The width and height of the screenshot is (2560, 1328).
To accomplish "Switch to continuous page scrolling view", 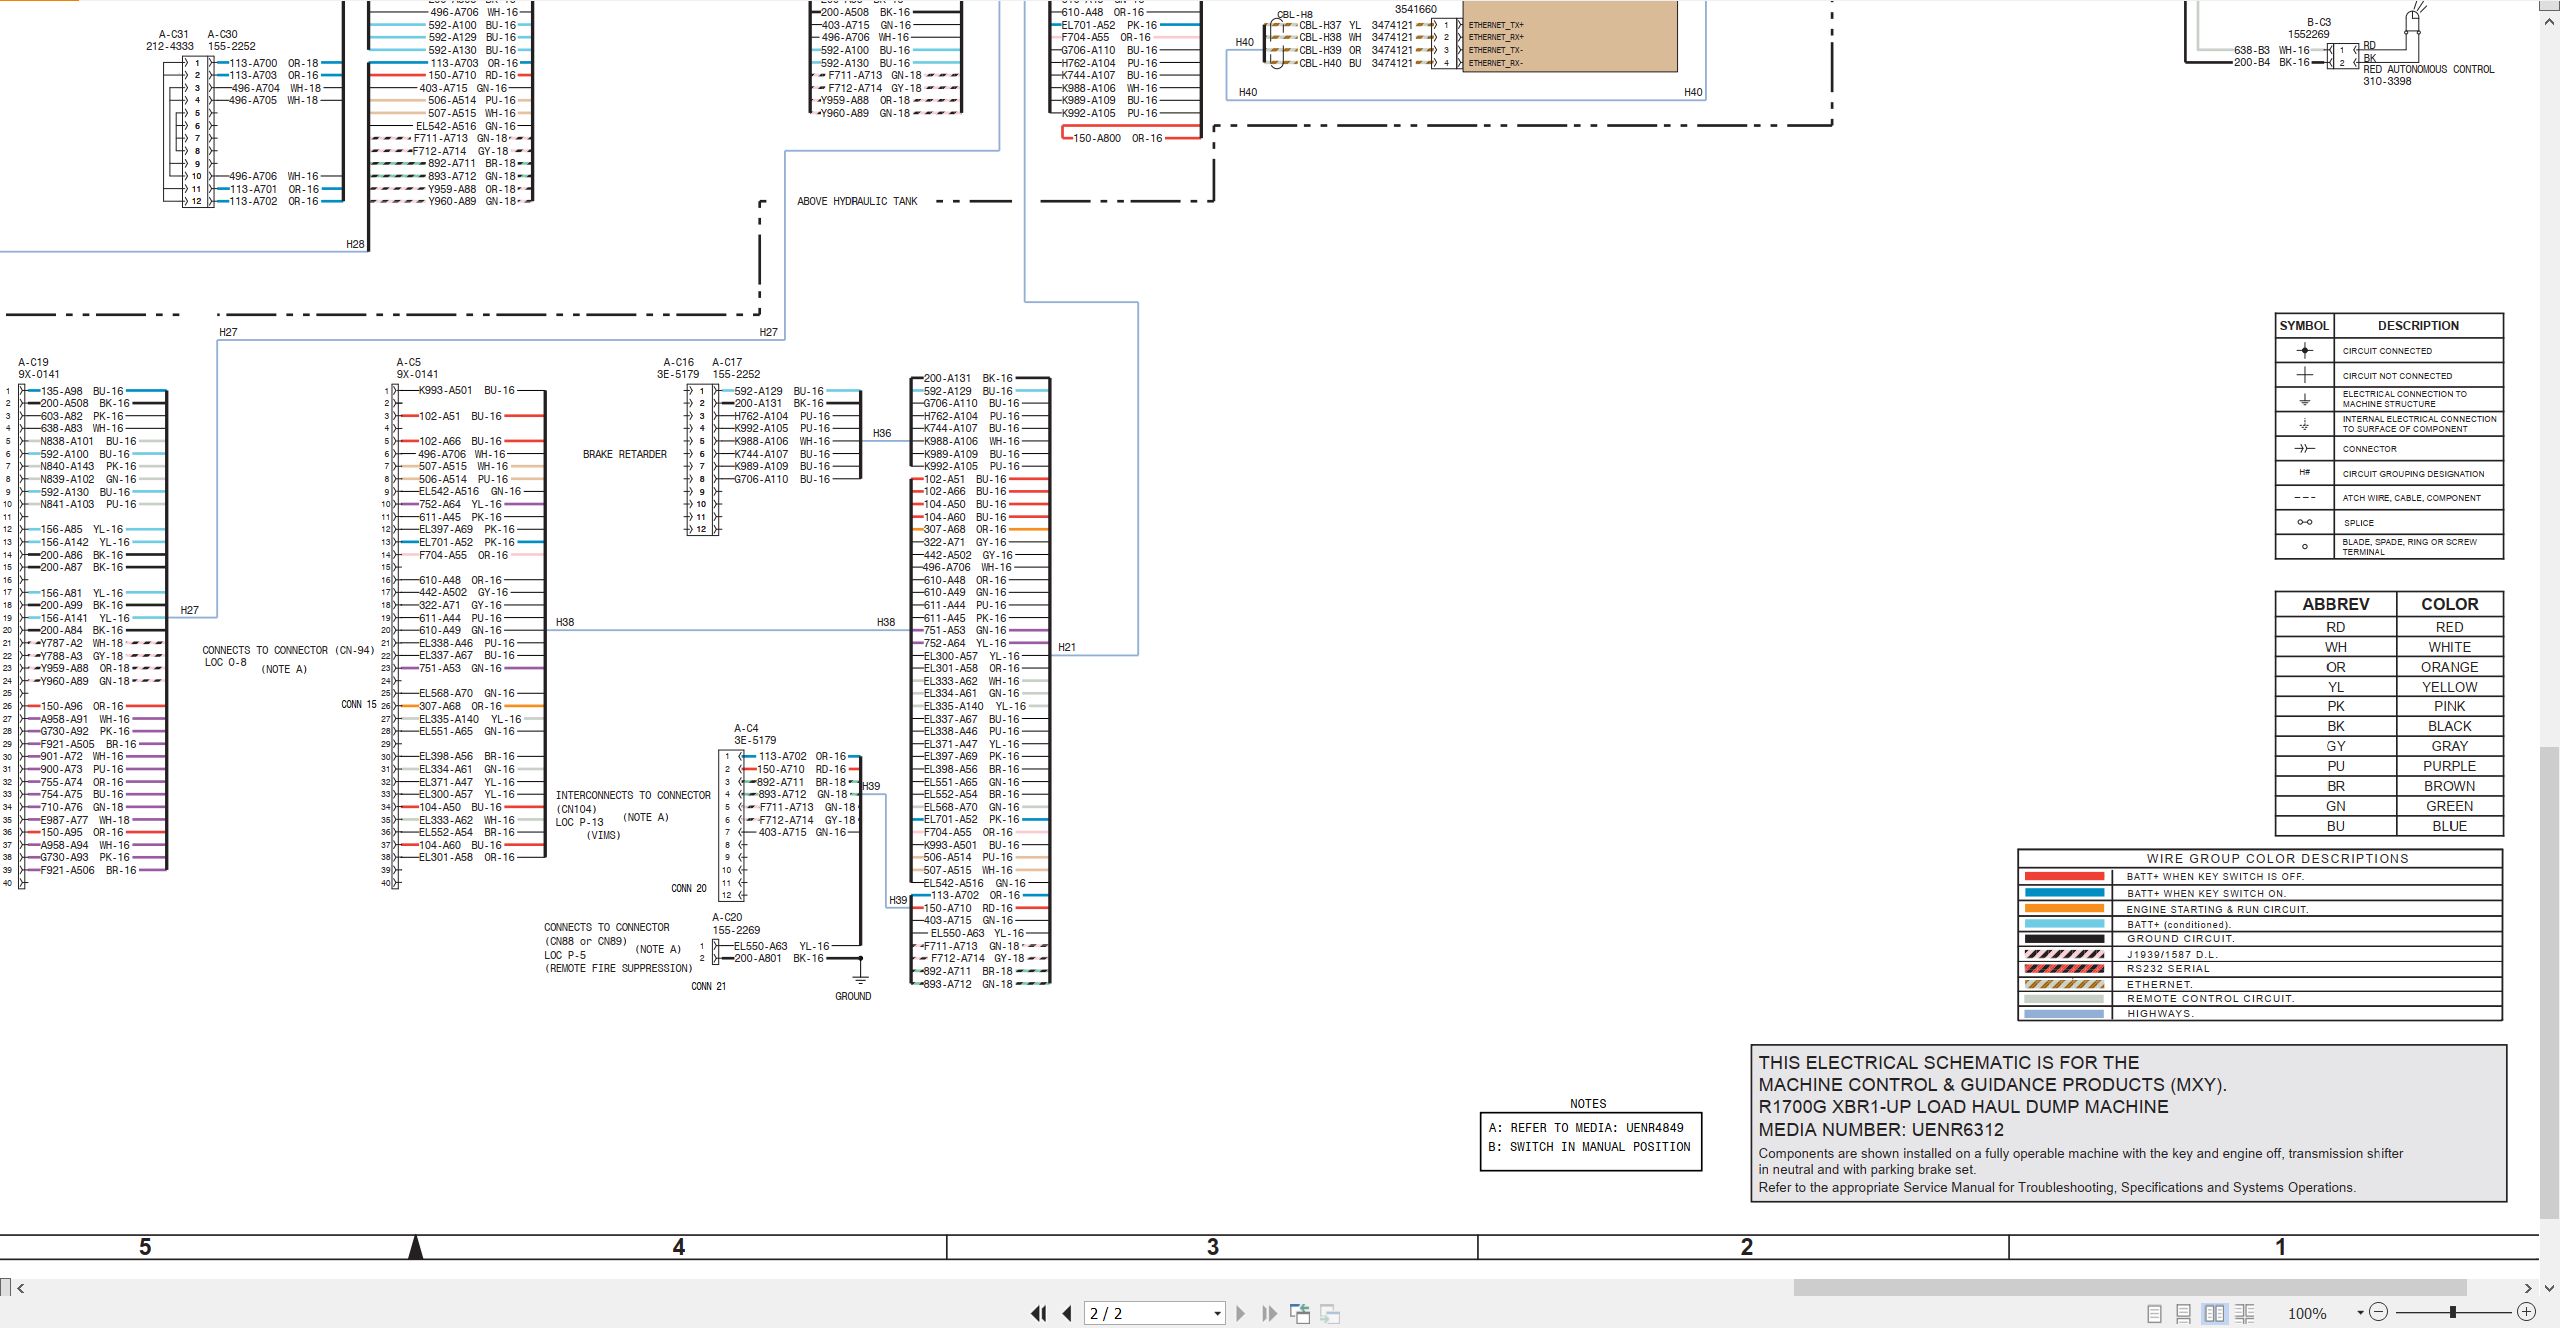I will coord(2183,1313).
